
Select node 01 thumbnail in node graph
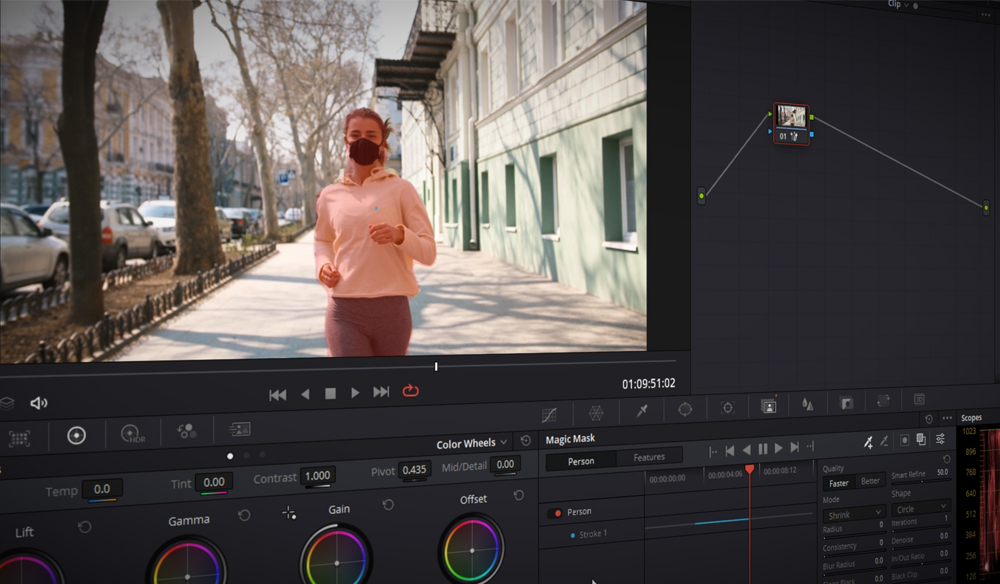(791, 117)
